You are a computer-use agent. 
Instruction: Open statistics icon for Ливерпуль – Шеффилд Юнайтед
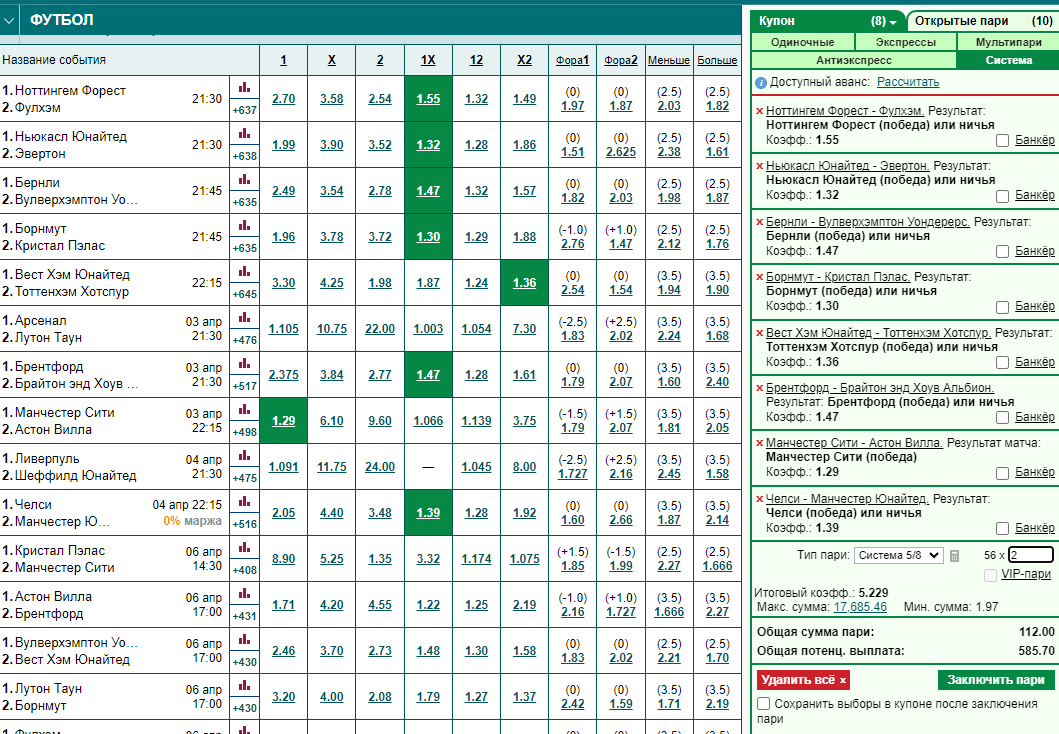tap(244, 455)
